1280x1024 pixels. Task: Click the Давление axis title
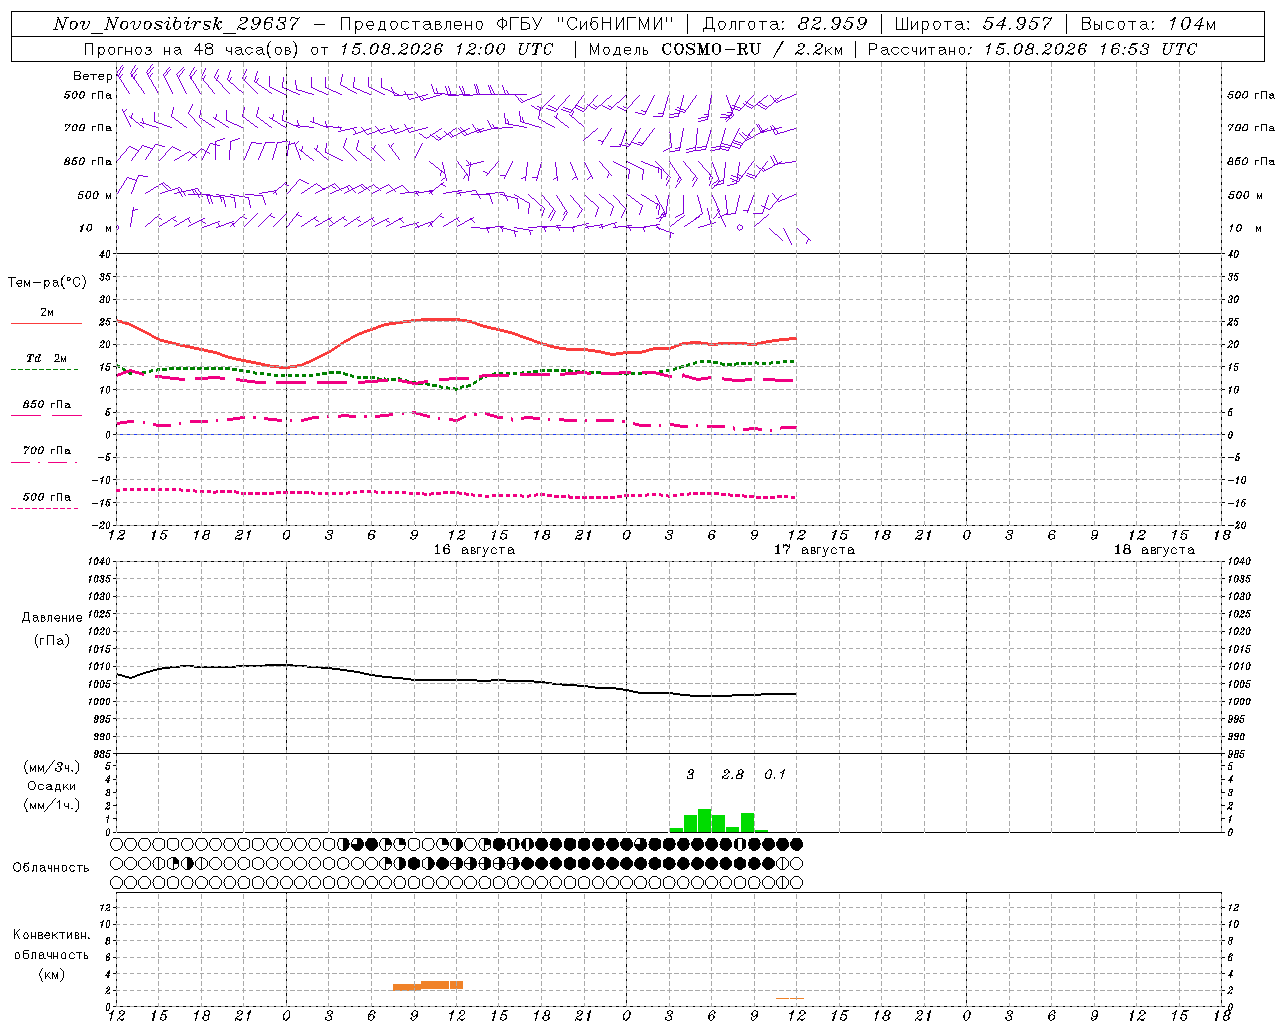point(52,618)
